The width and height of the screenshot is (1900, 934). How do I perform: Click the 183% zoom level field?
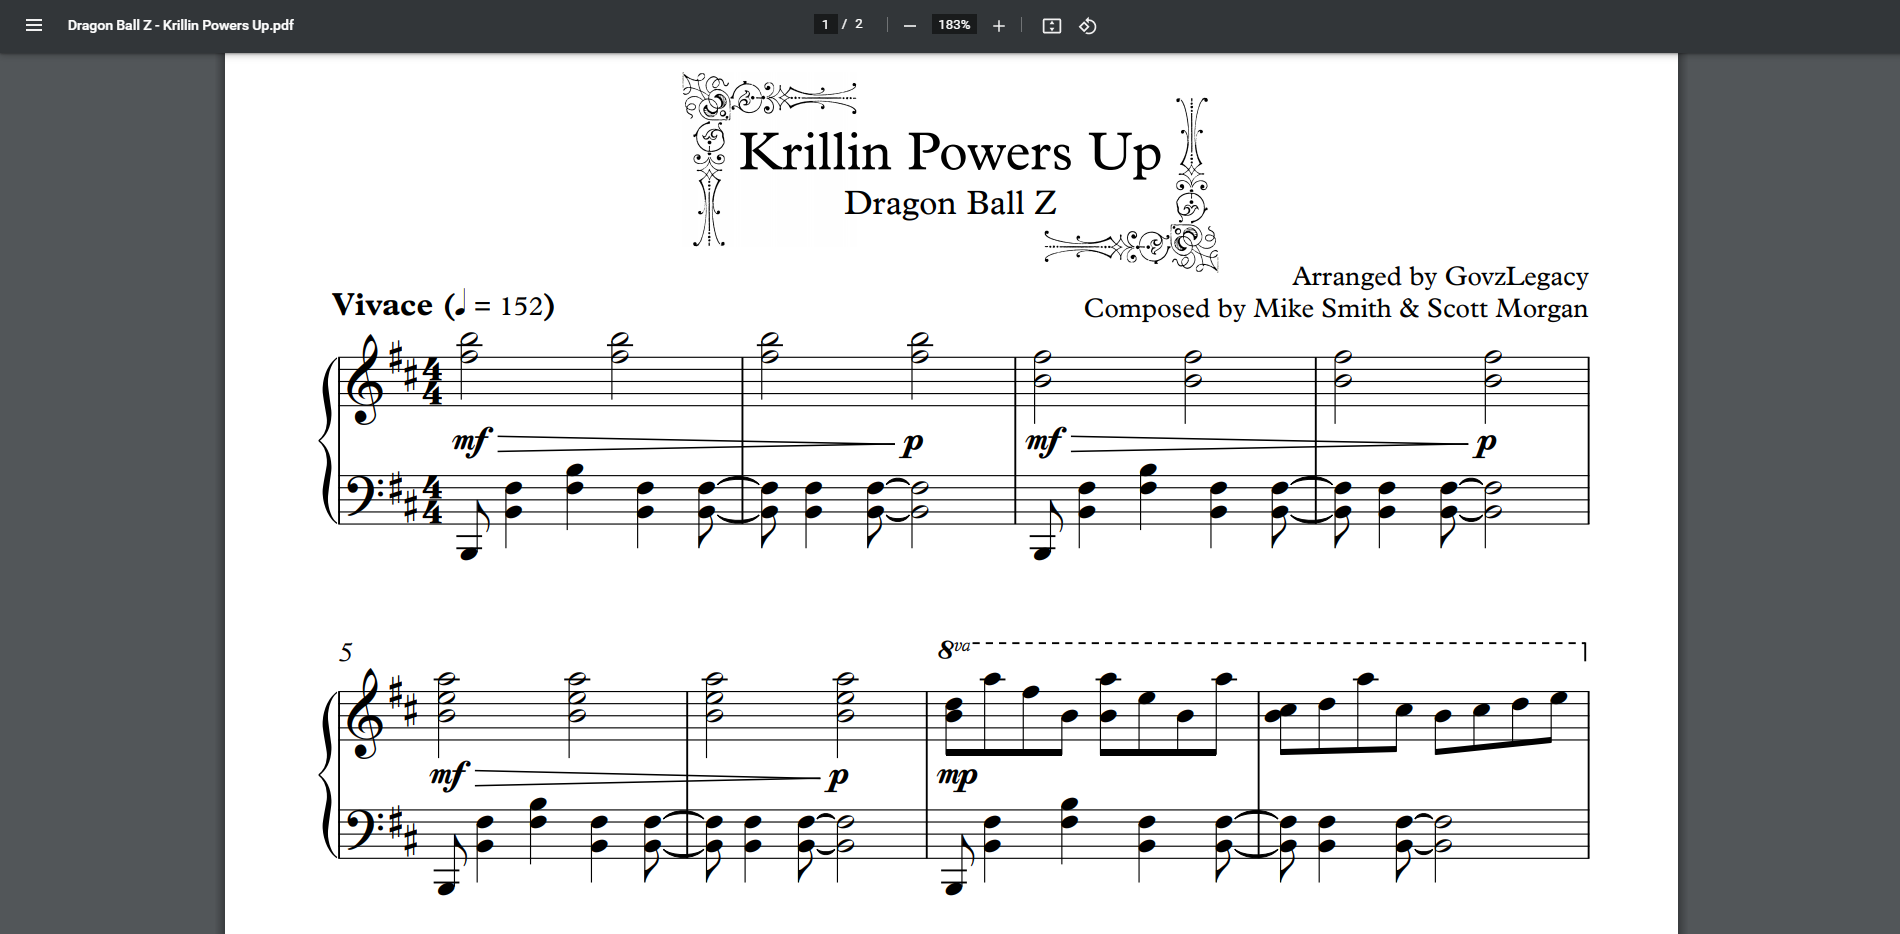pos(954,25)
